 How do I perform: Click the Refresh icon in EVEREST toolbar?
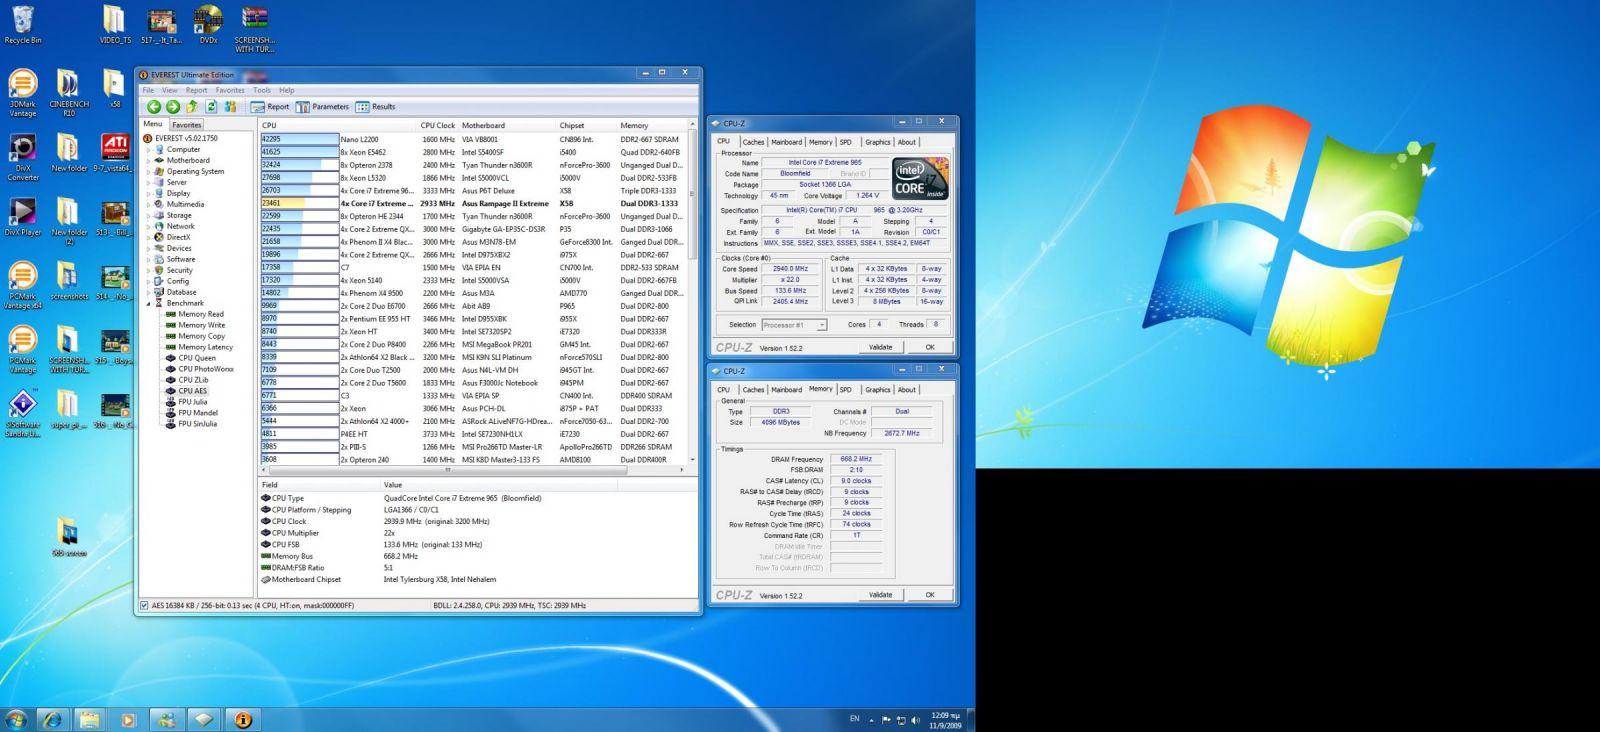click(211, 107)
